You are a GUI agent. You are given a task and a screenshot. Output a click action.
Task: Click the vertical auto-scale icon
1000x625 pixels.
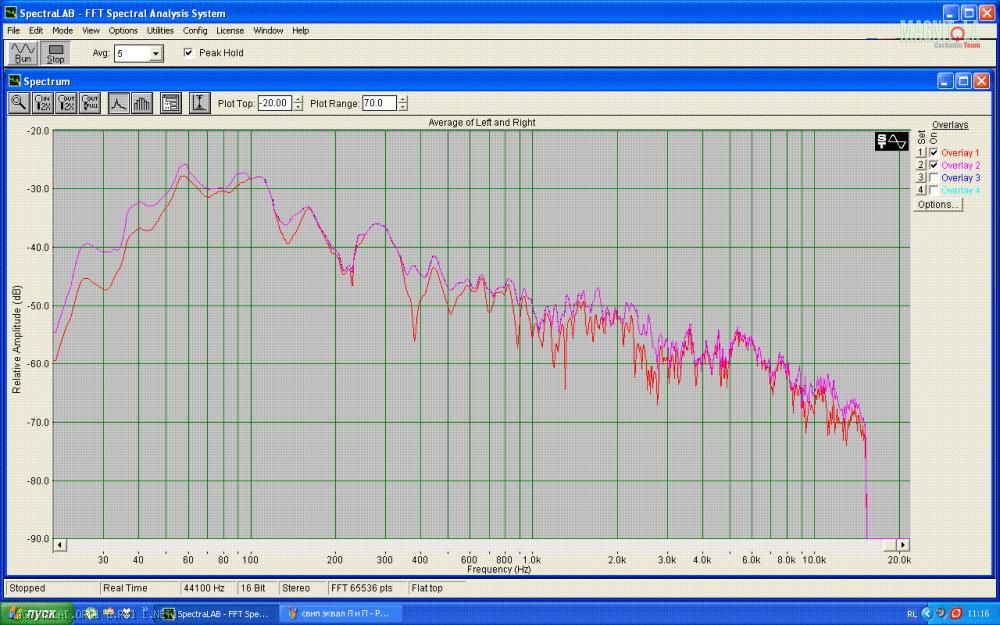click(x=199, y=102)
